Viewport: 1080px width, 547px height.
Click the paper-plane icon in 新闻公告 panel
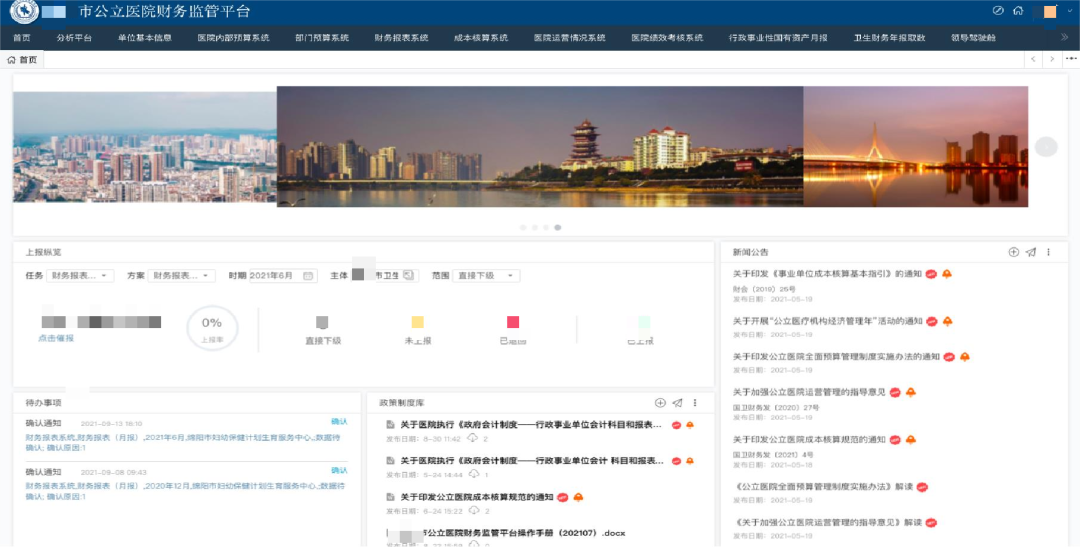(1031, 252)
